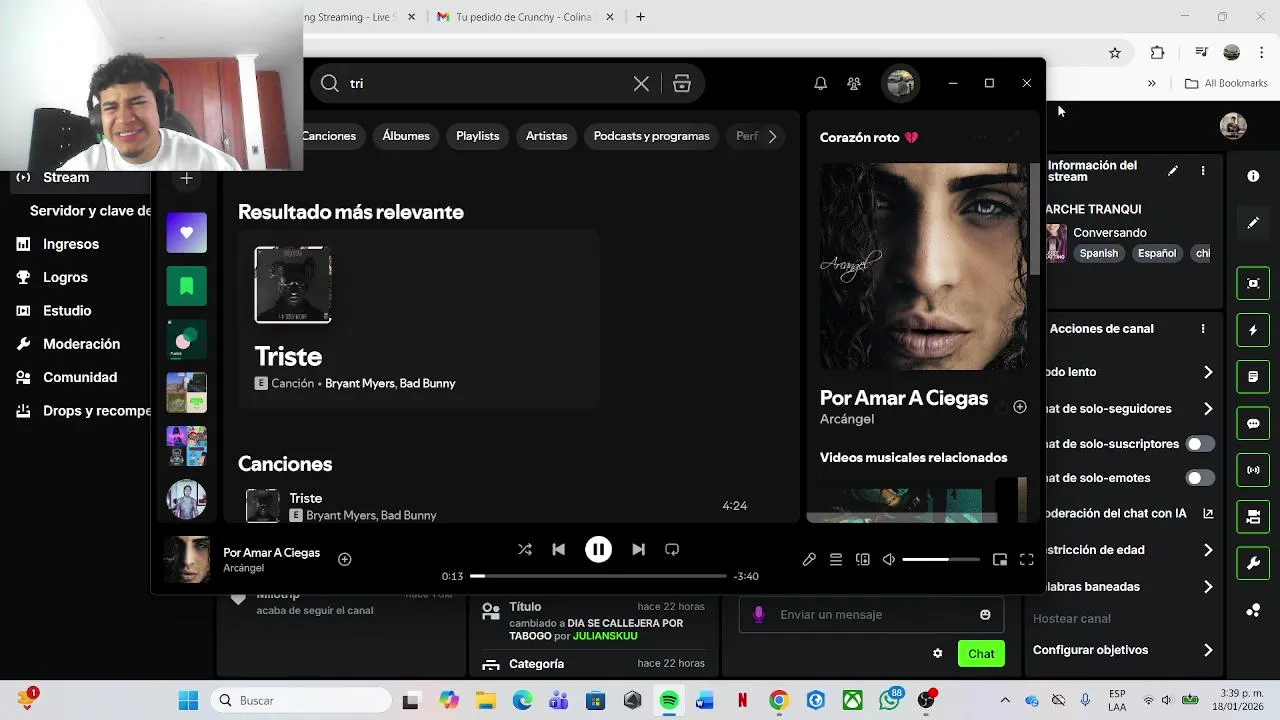Open Spotify miniplayer
Viewport: 1280px width, 720px height.
[x=1000, y=560]
